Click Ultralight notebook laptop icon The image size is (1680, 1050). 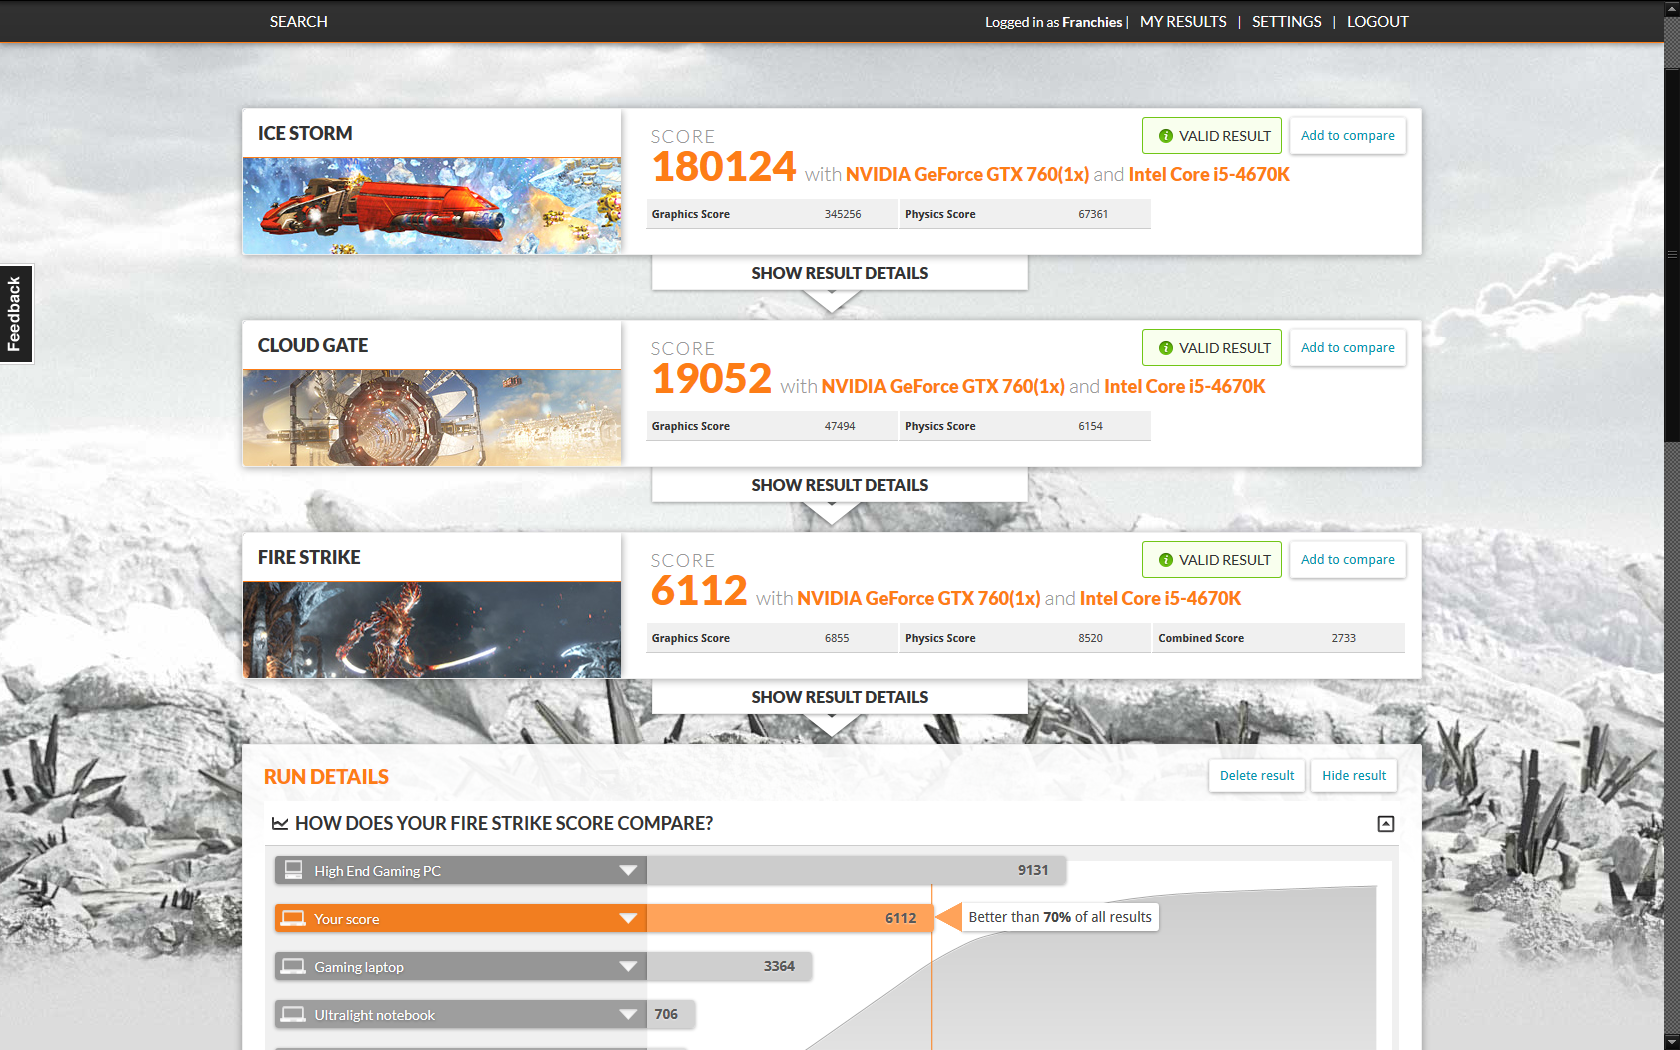(293, 1014)
